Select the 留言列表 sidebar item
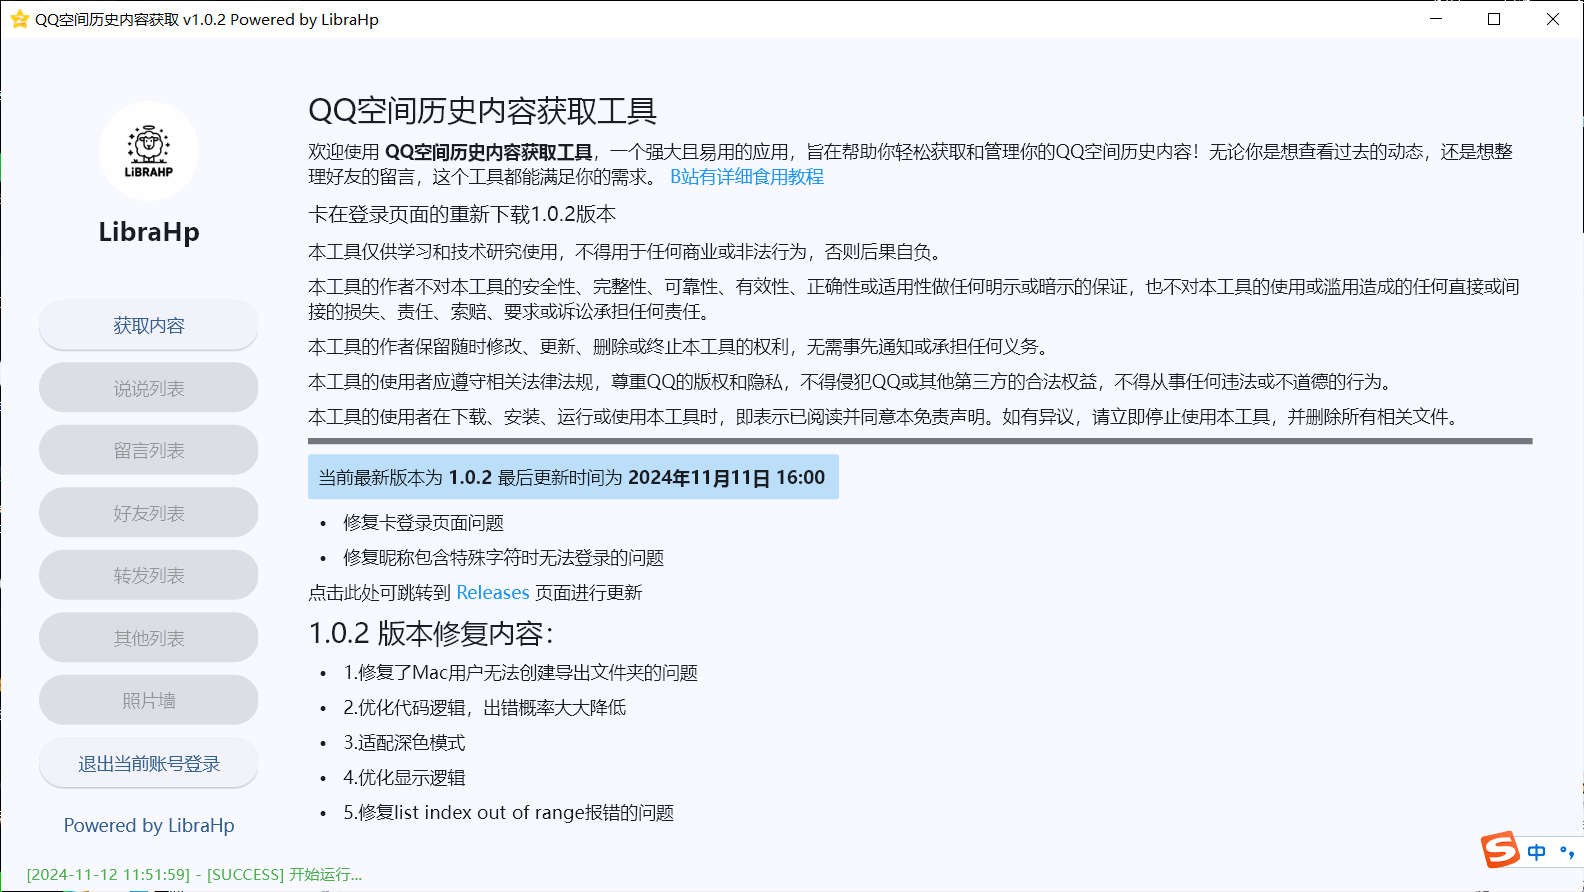1584x892 pixels. click(x=149, y=450)
